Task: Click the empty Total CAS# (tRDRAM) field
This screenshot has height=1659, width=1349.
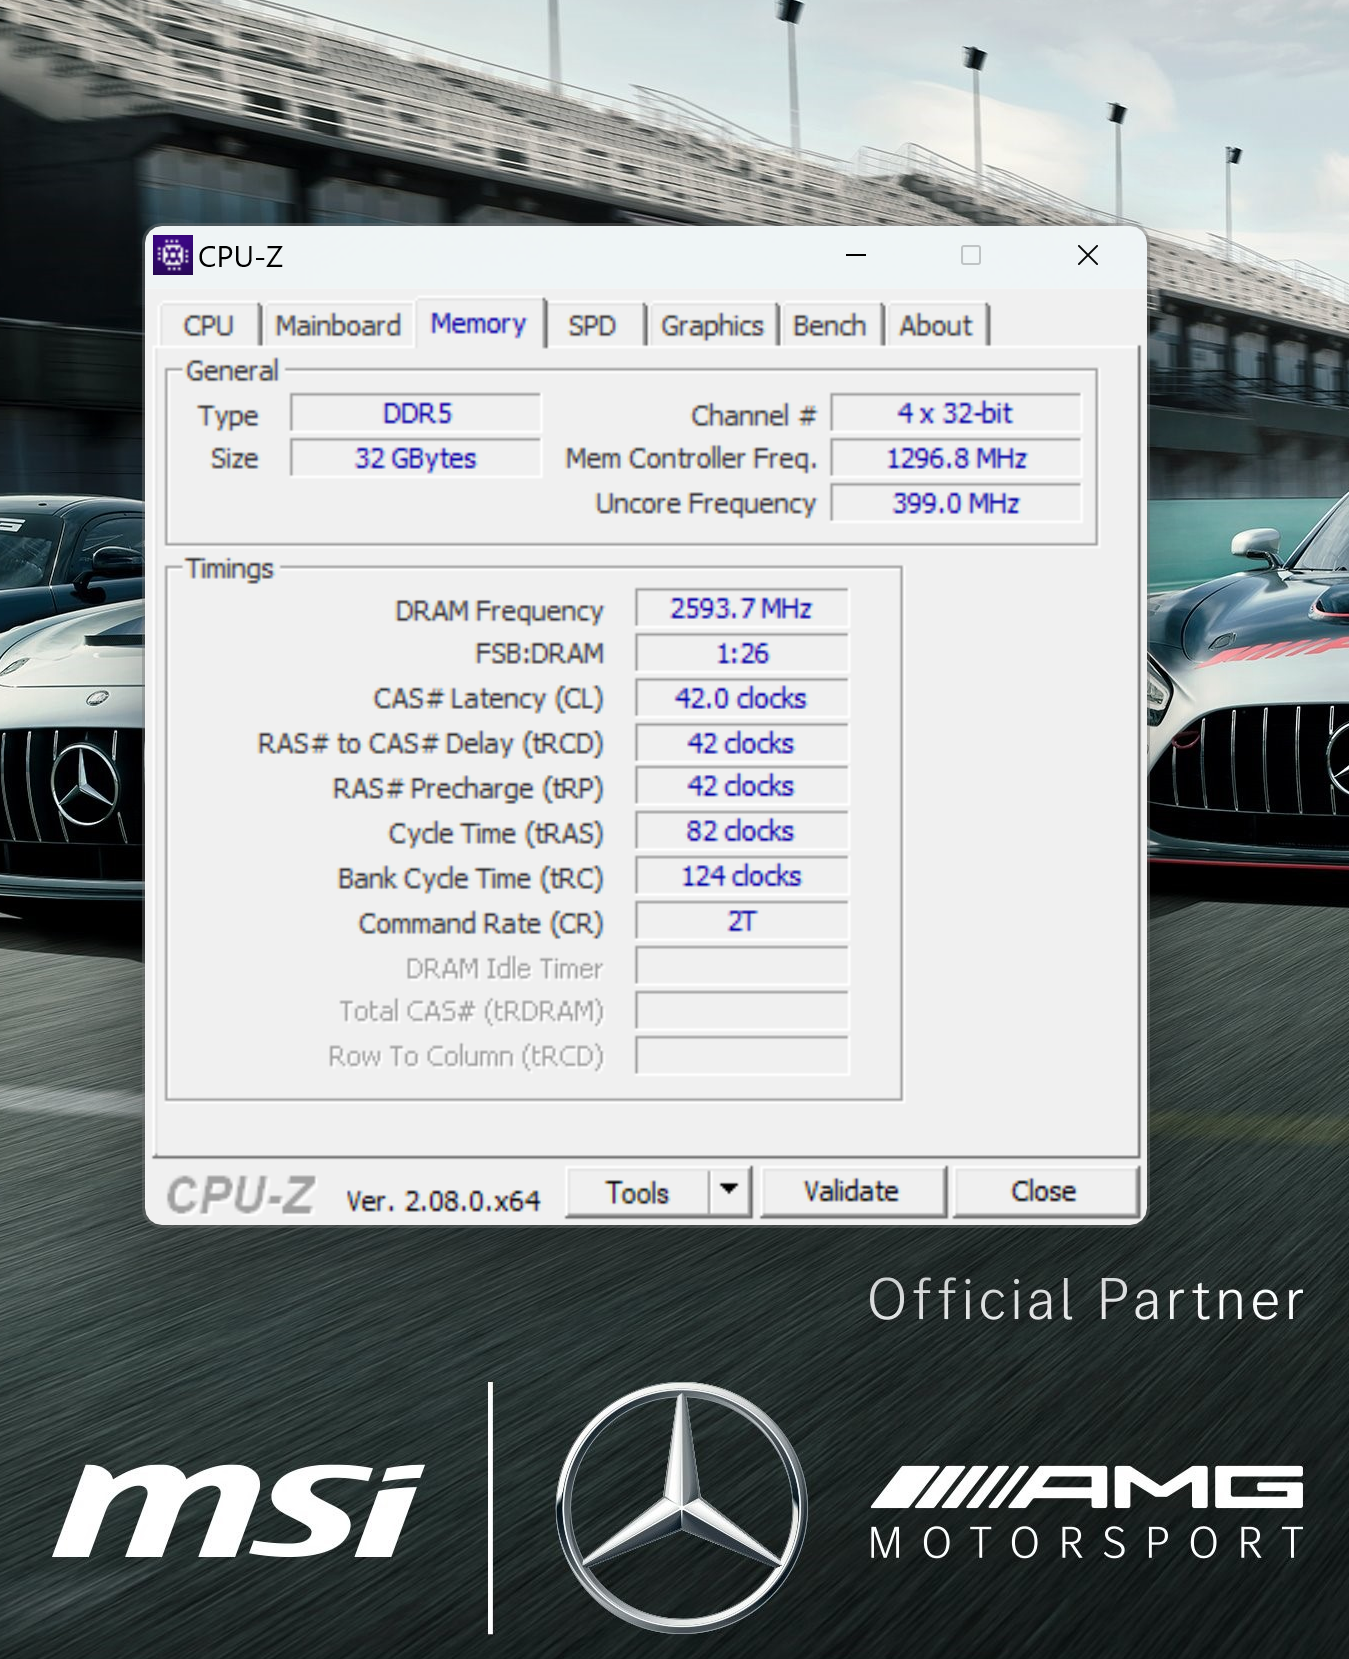Action: pos(742,1011)
